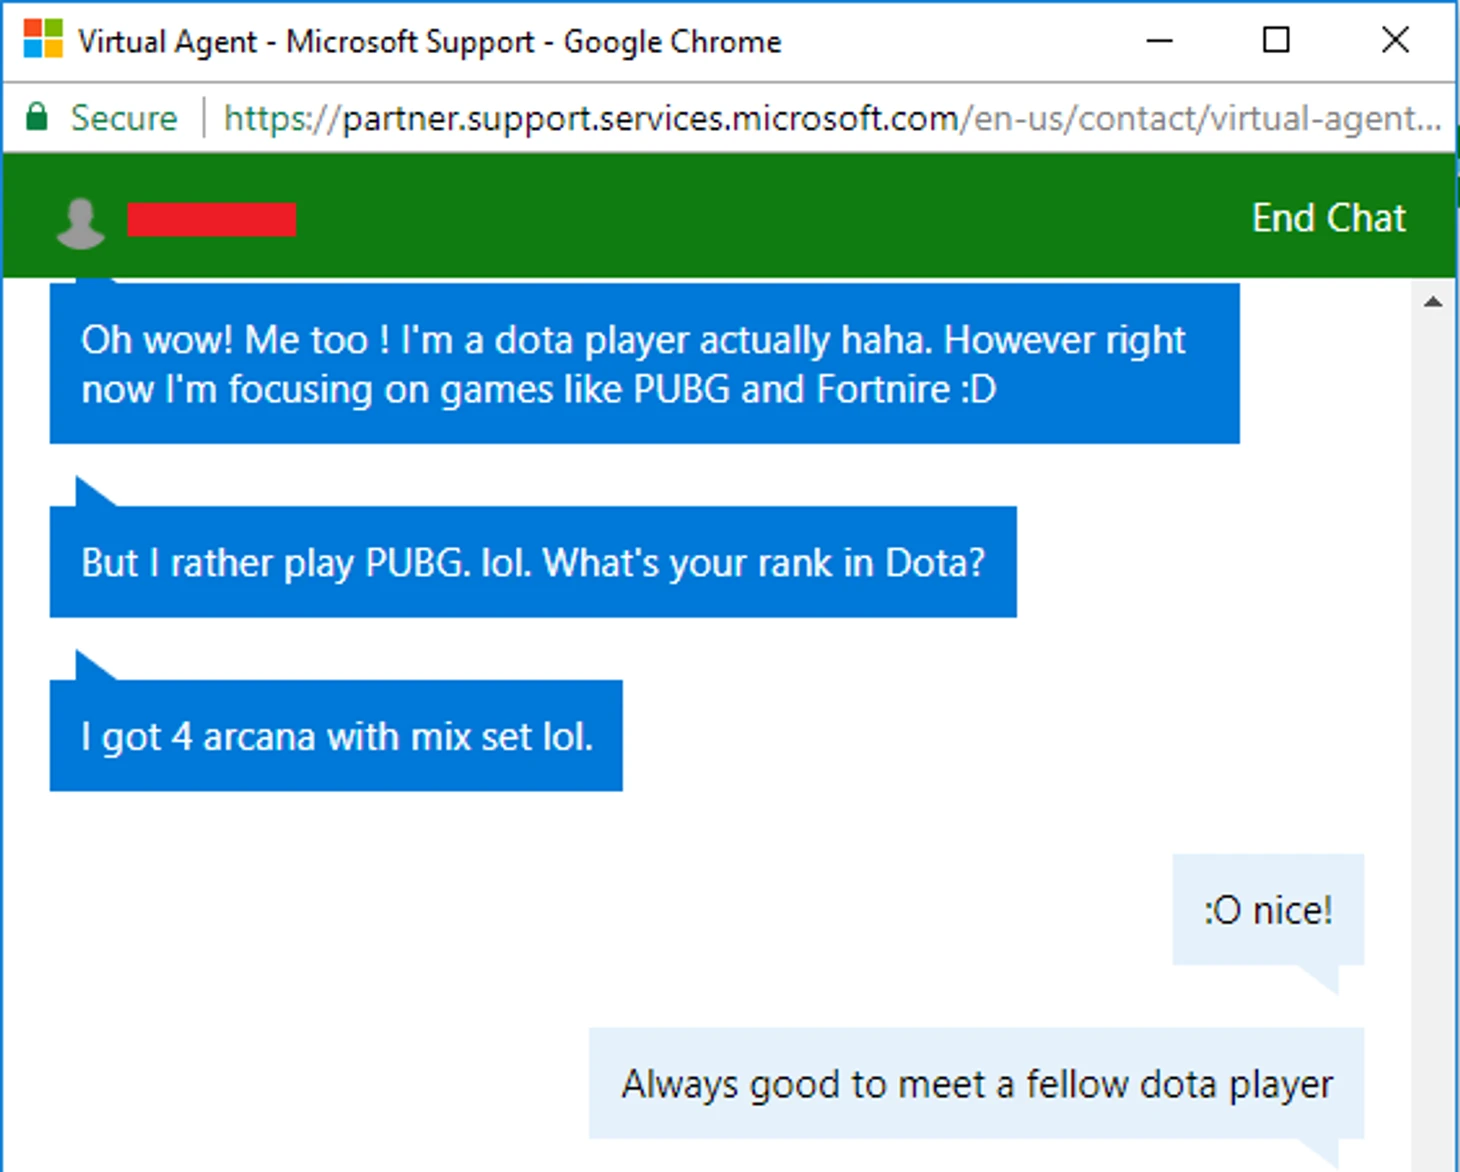Close the Microsoft Support chat window
The height and width of the screenshot is (1172, 1460).
(1395, 41)
